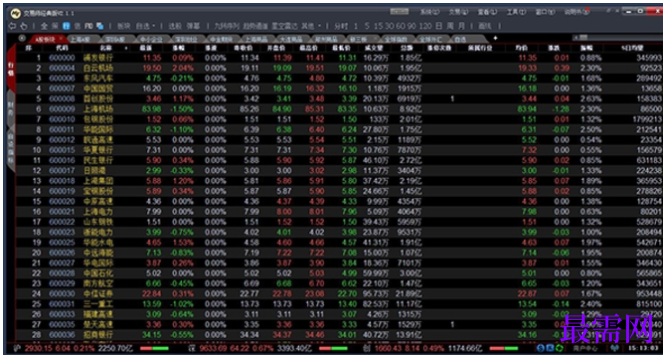Click the blue 行 quotes icon
Image resolution: width=672 pixels, height=360 pixels.
tap(66, 26)
